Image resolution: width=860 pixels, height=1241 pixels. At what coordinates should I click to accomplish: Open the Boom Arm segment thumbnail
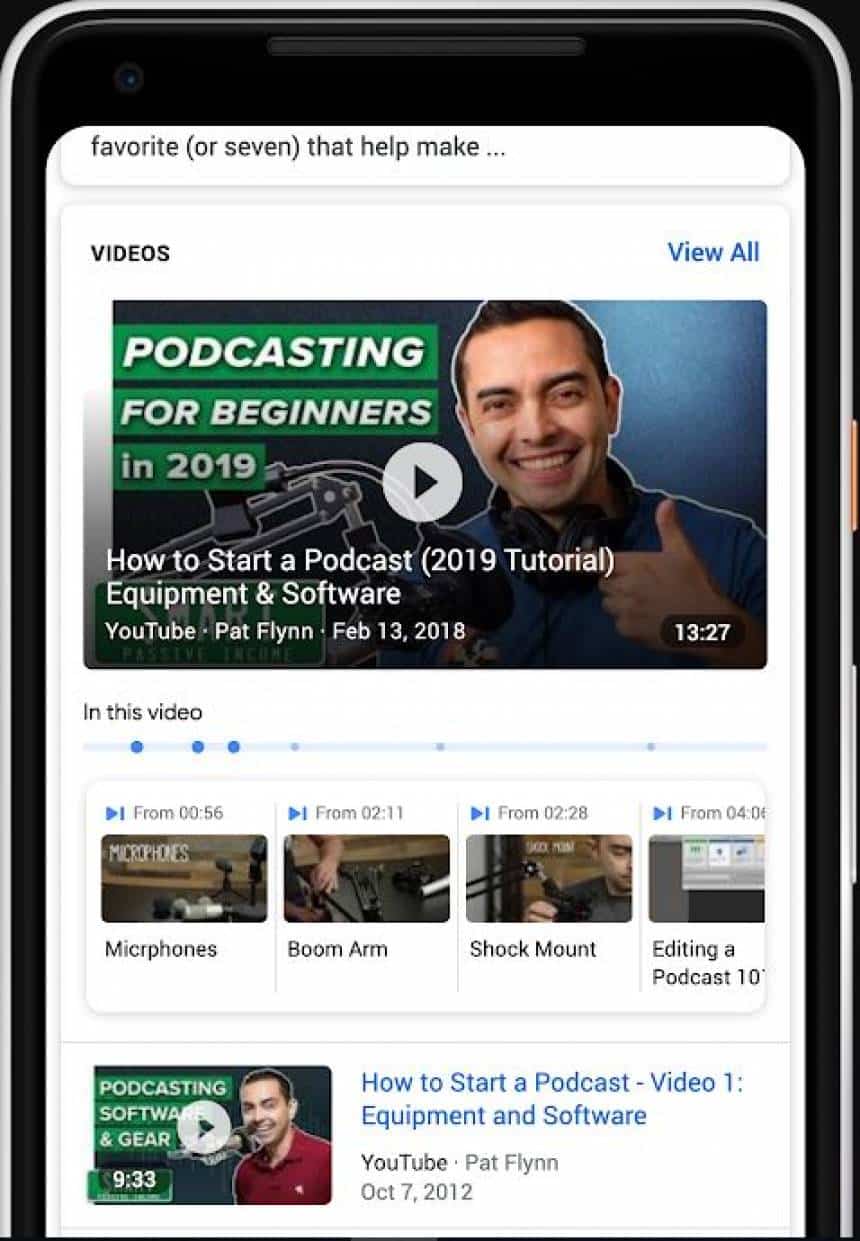point(366,878)
